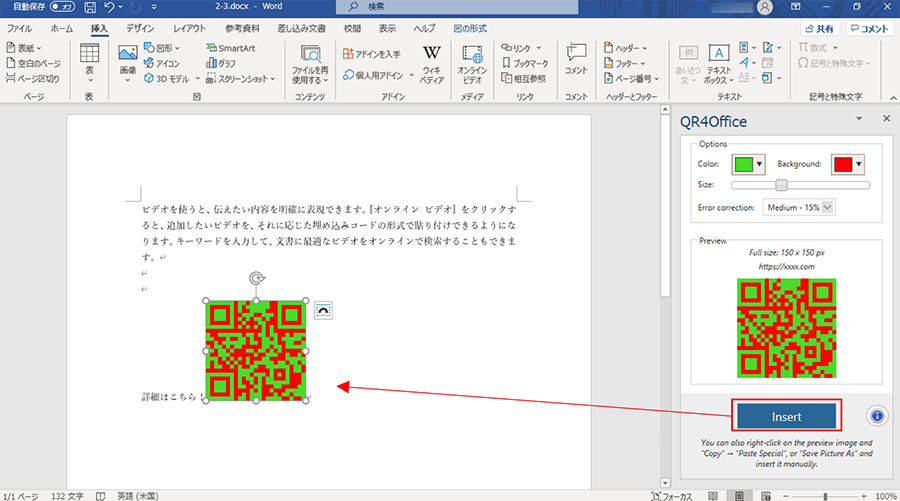The height and width of the screenshot is (501, 900).
Task: Open Customize Quick Access Toolbar dropdown
Action: coord(154,7)
